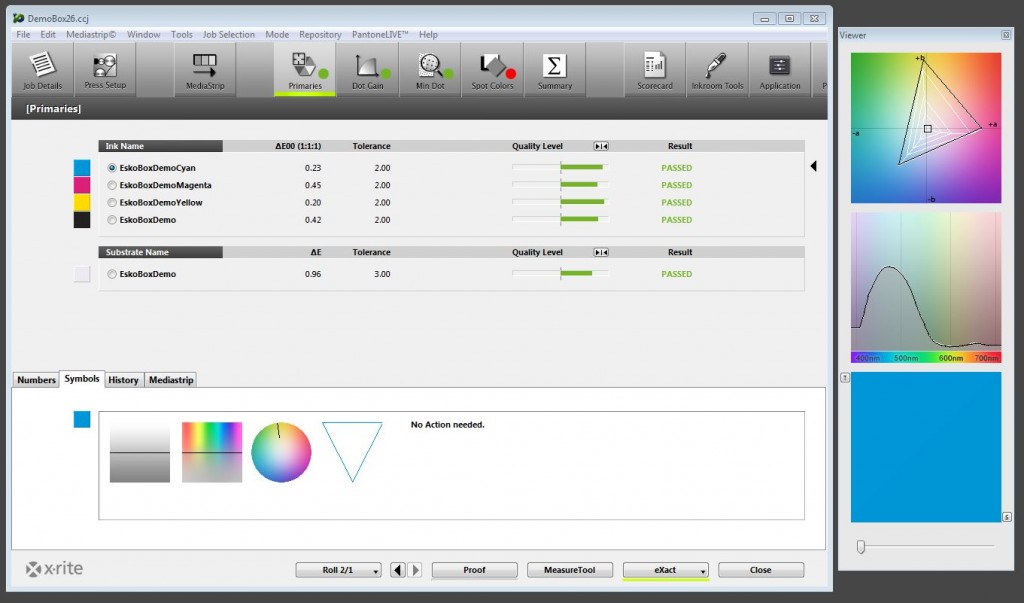Click the small button beside Viewer swatch bottom
Screen dimensions: 1024x603
click(1006, 517)
